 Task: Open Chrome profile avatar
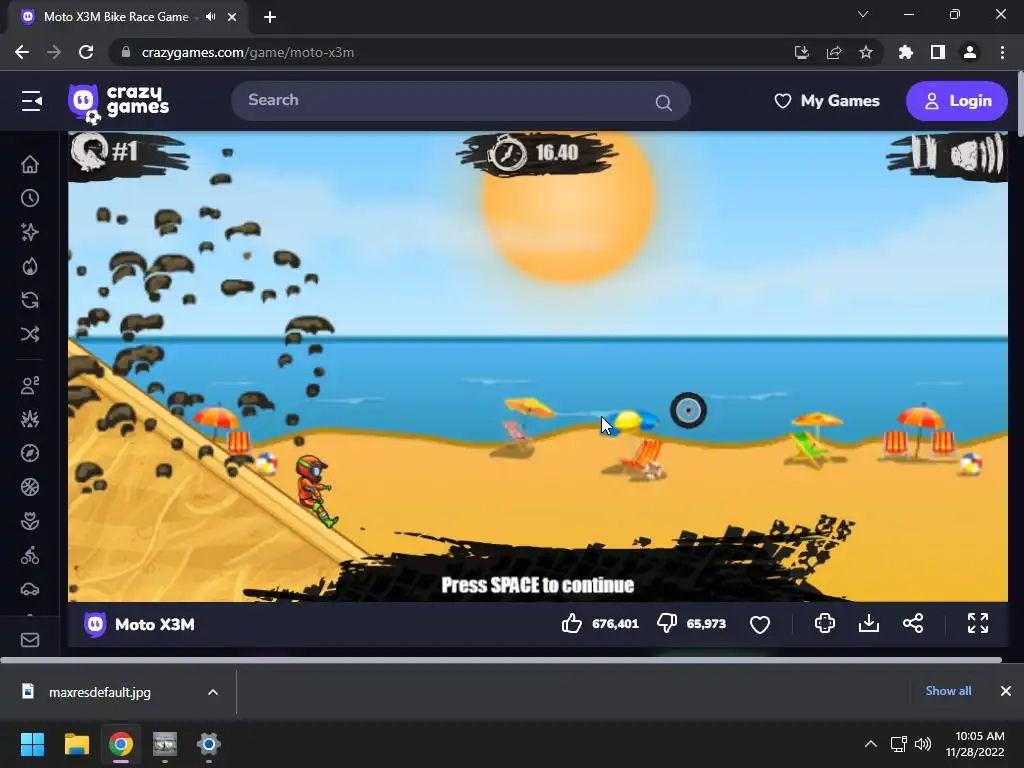tap(970, 52)
